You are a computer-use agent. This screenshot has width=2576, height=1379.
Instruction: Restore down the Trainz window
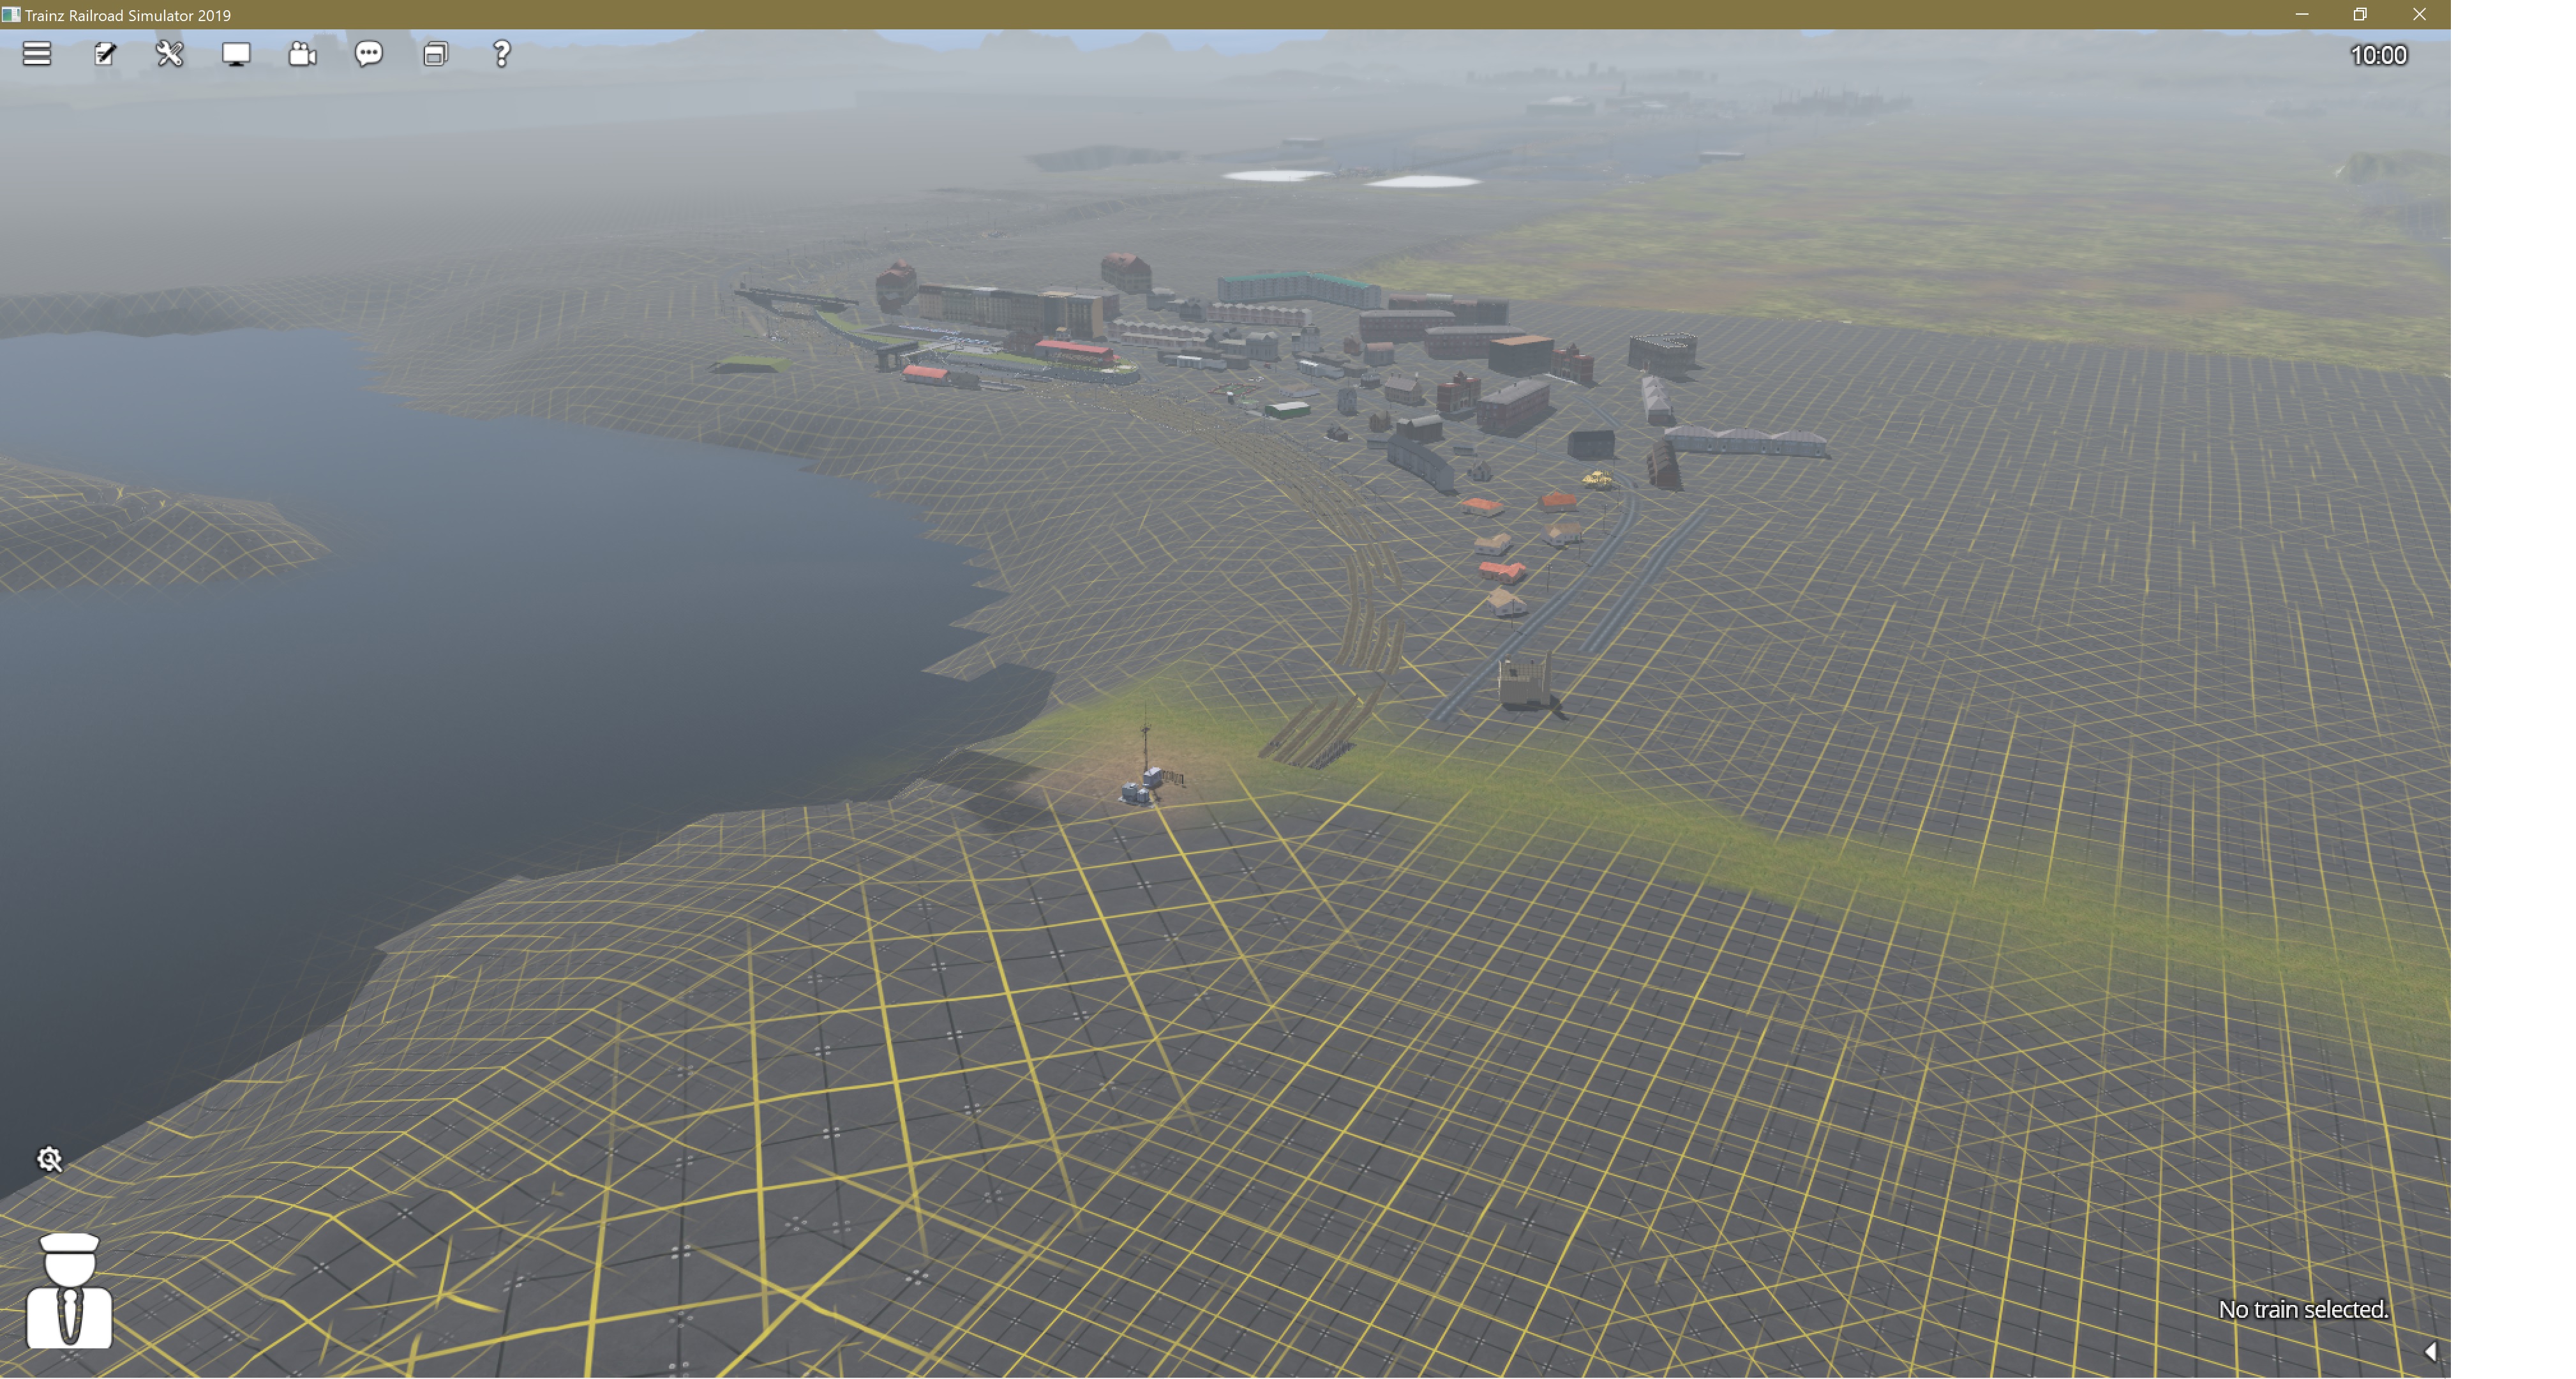[x=2360, y=14]
